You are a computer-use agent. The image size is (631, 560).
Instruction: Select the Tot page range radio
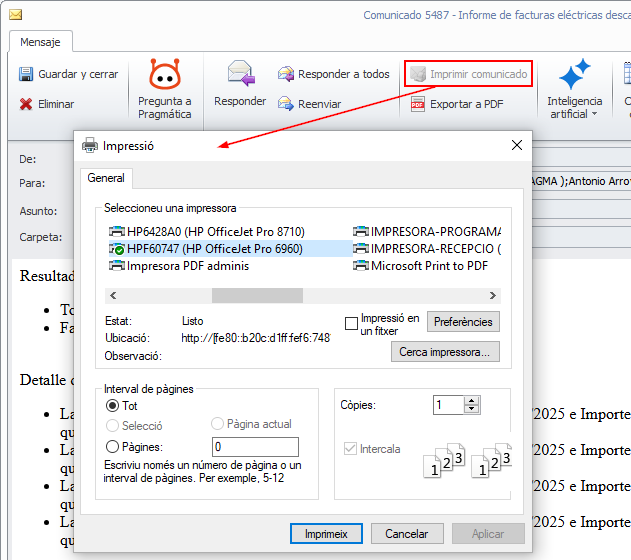click(x=112, y=406)
